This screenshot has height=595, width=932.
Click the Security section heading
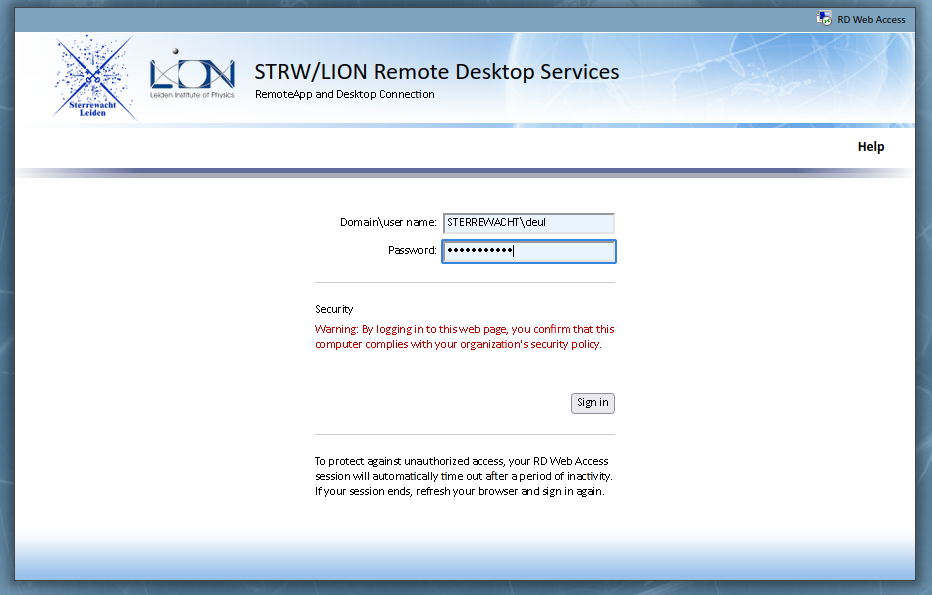[334, 310]
